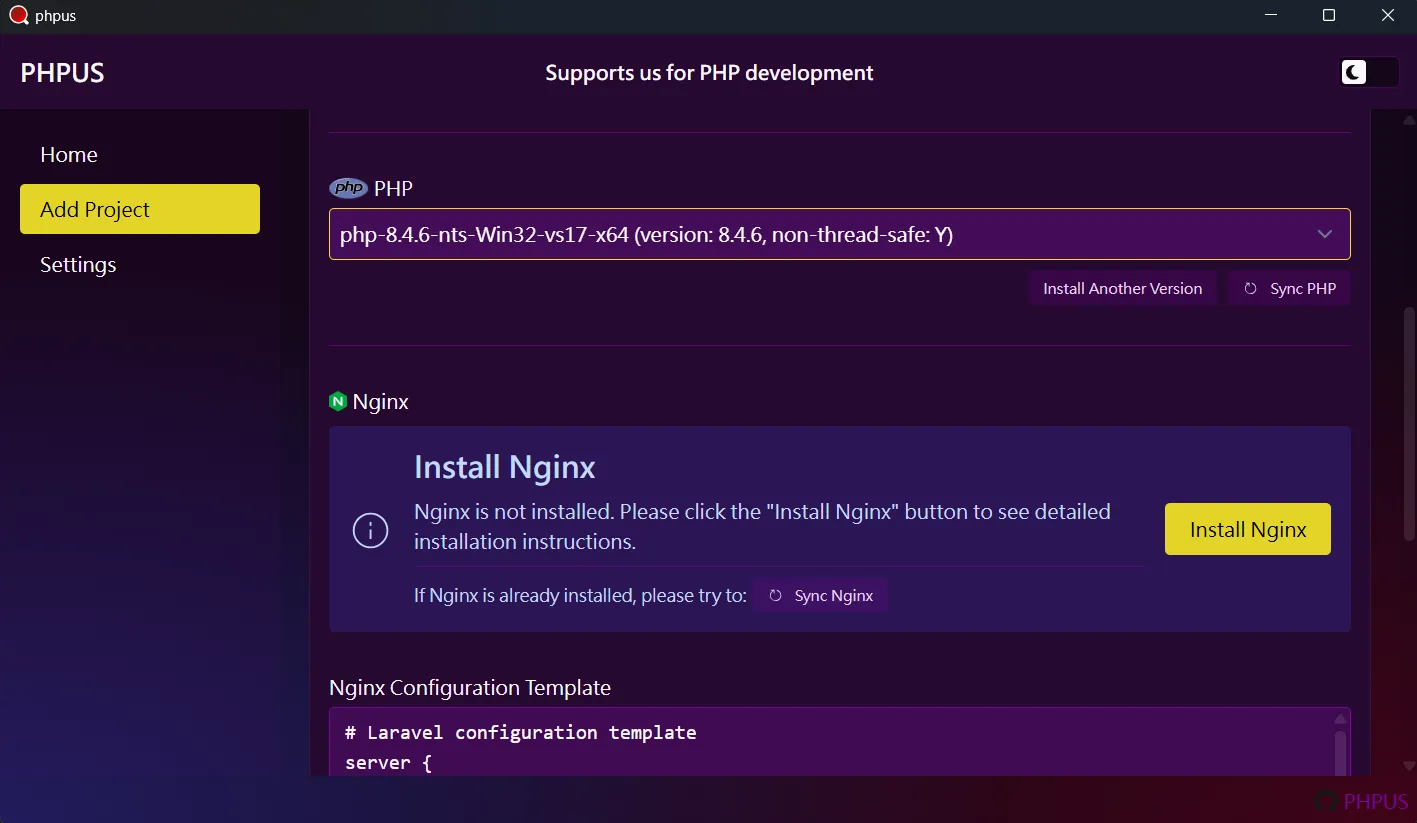
Task: Click the 'Install Nginx' panel heading
Action: point(505,467)
